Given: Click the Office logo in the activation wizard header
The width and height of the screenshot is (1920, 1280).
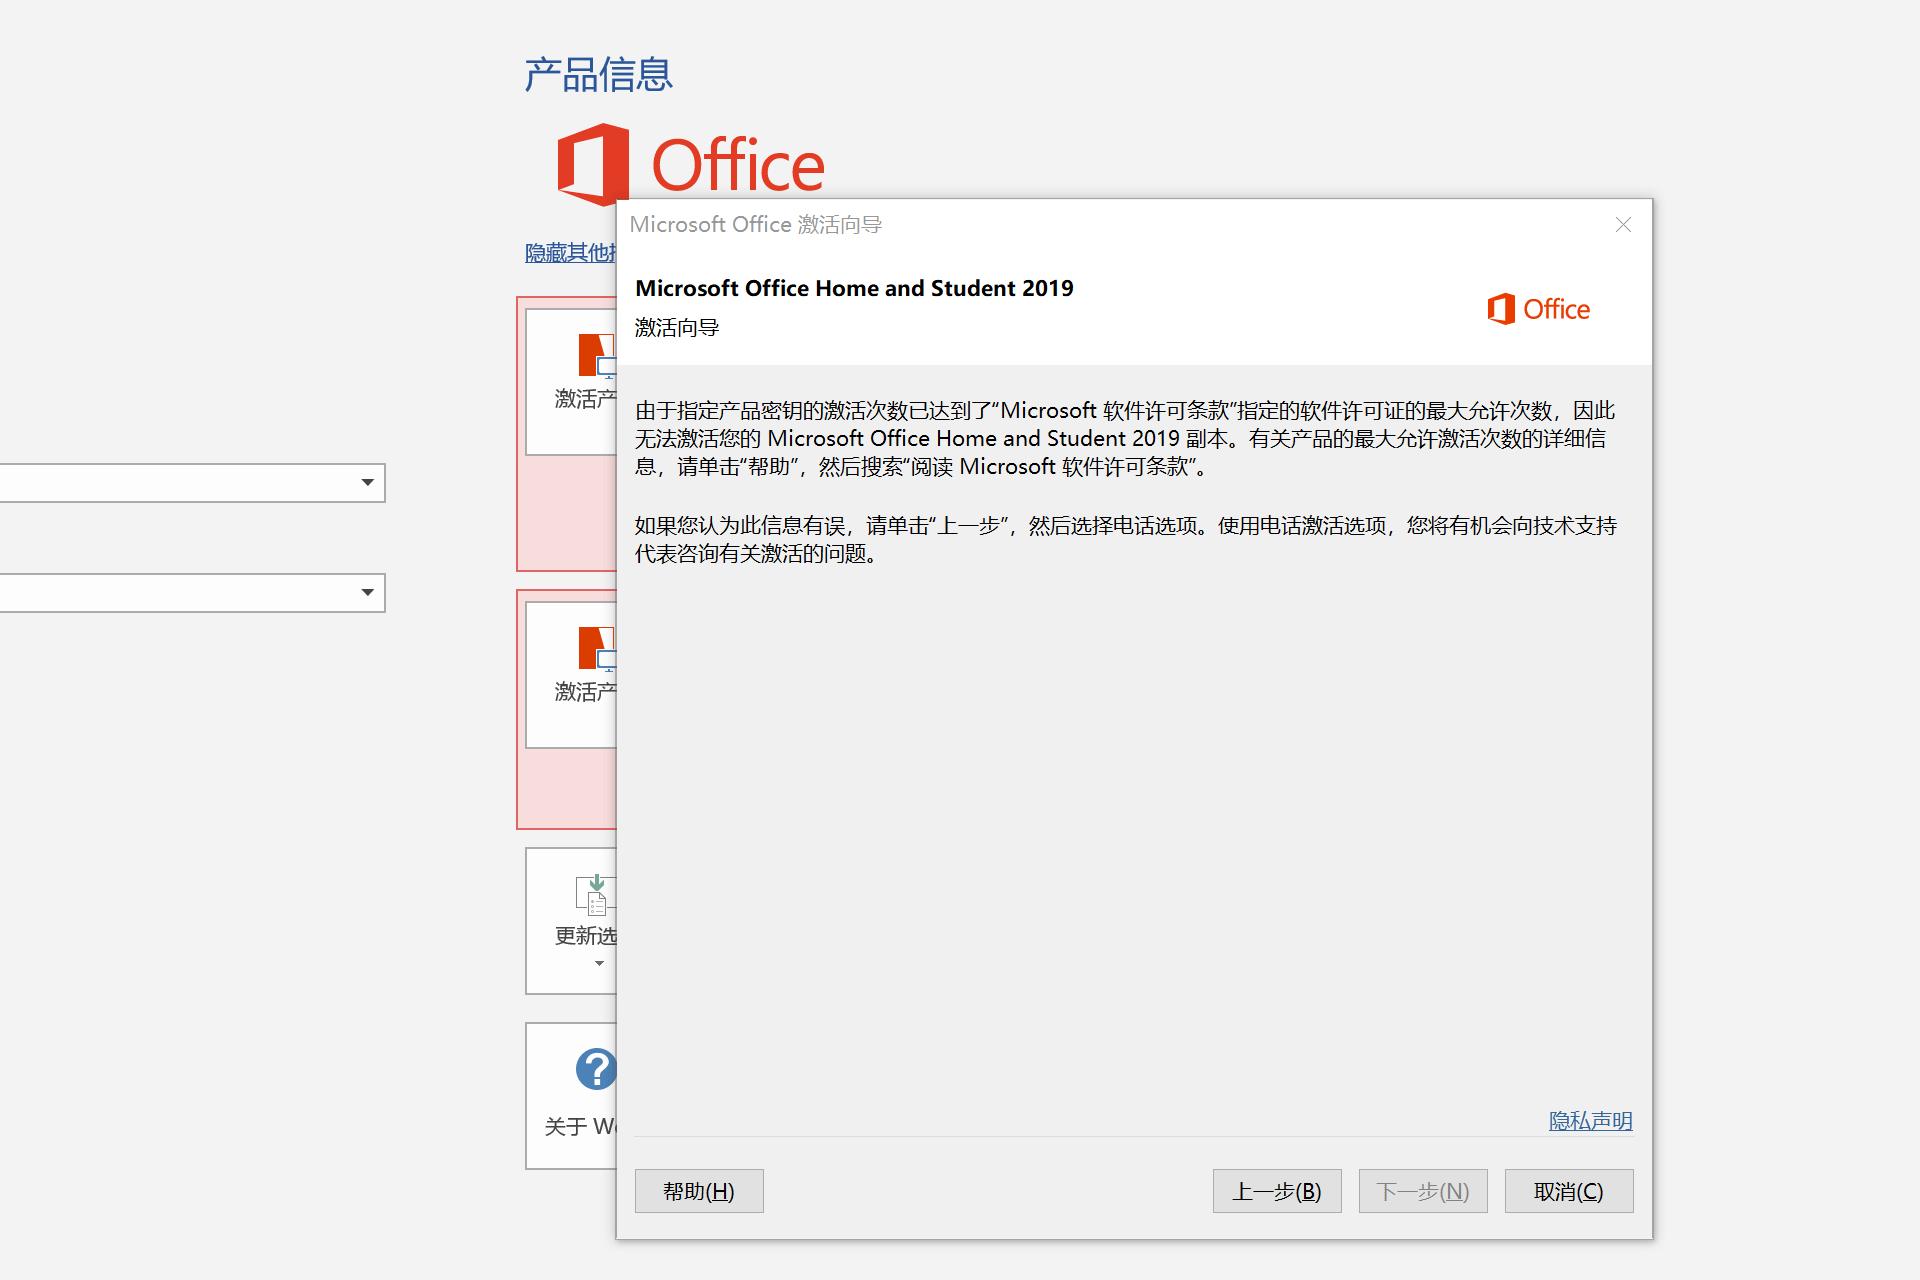Looking at the screenshot, I should coord(1539,309).
